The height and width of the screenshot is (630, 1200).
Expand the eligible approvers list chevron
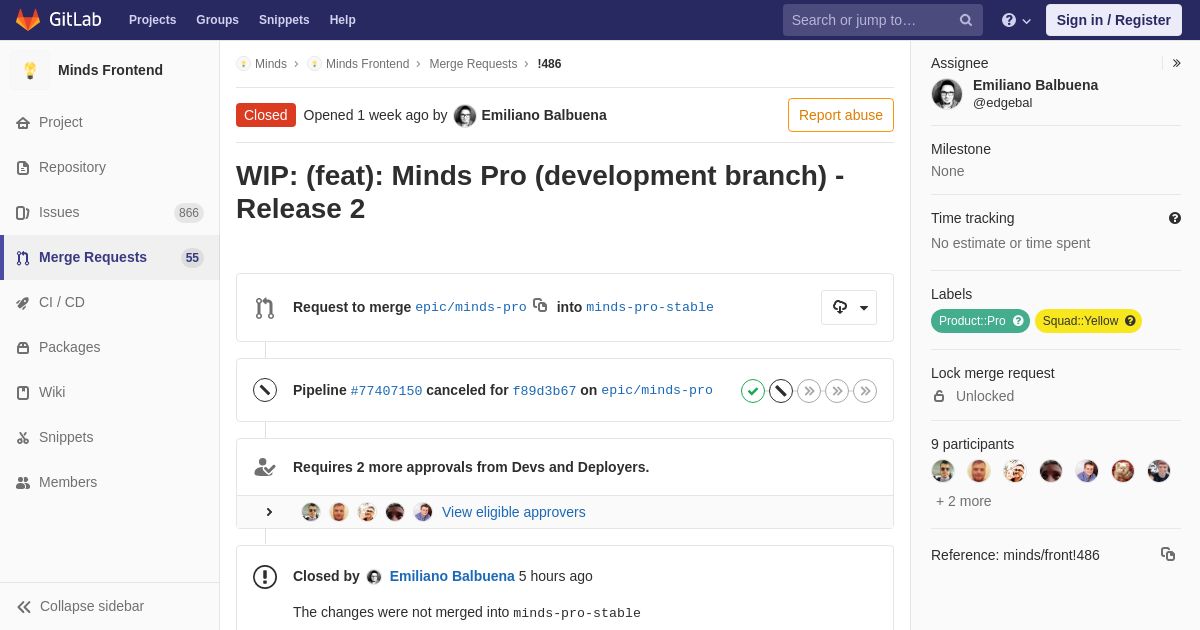tap(269, 512)
